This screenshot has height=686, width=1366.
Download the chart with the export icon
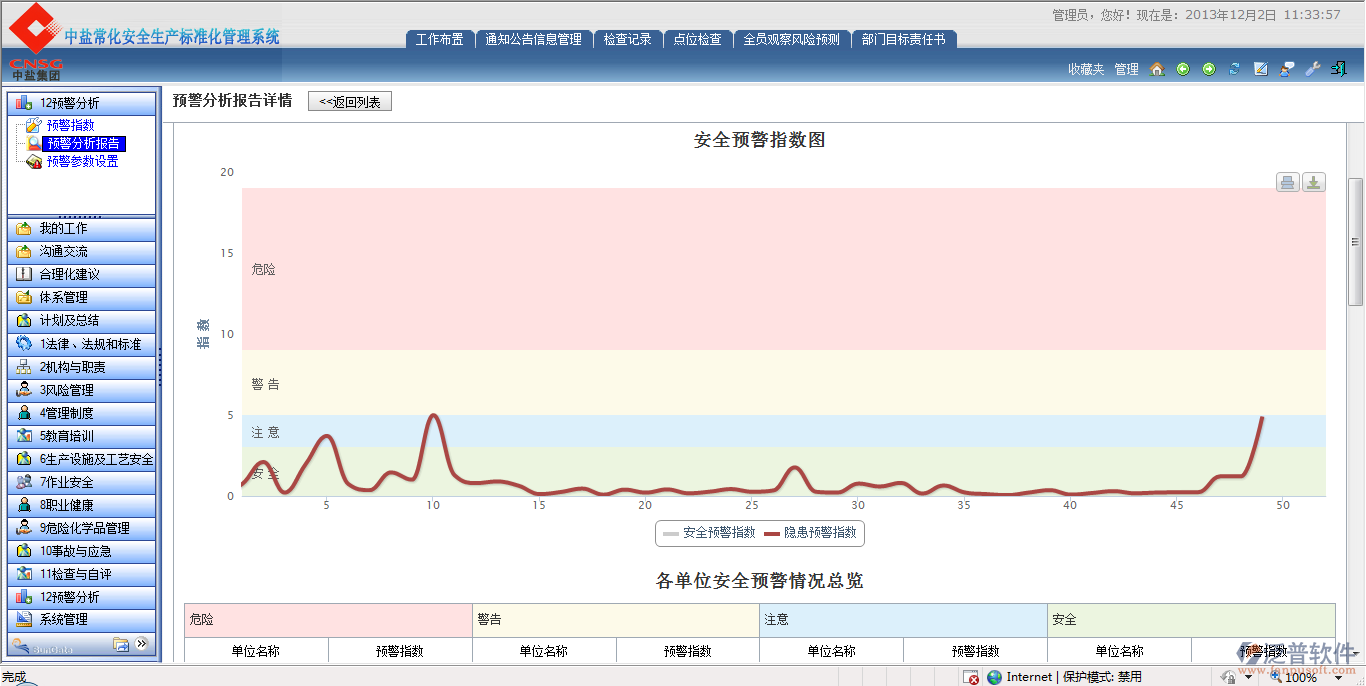tap(1314, 182)
